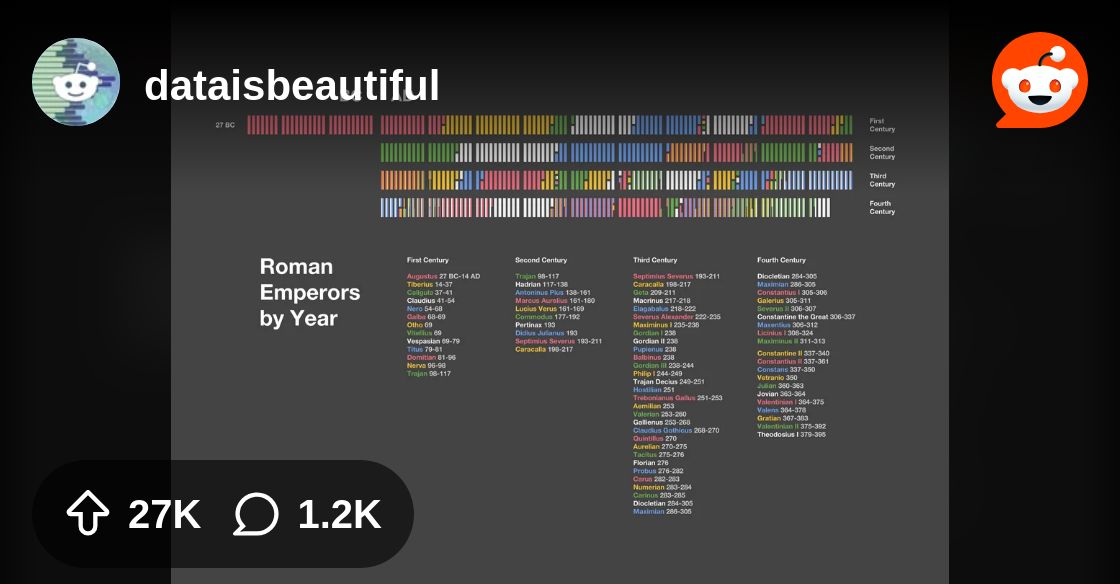This screenshot has height=584, width=1120.
Task: Click the Second Century timeline bar row
Action: click(x=616, y=153)
